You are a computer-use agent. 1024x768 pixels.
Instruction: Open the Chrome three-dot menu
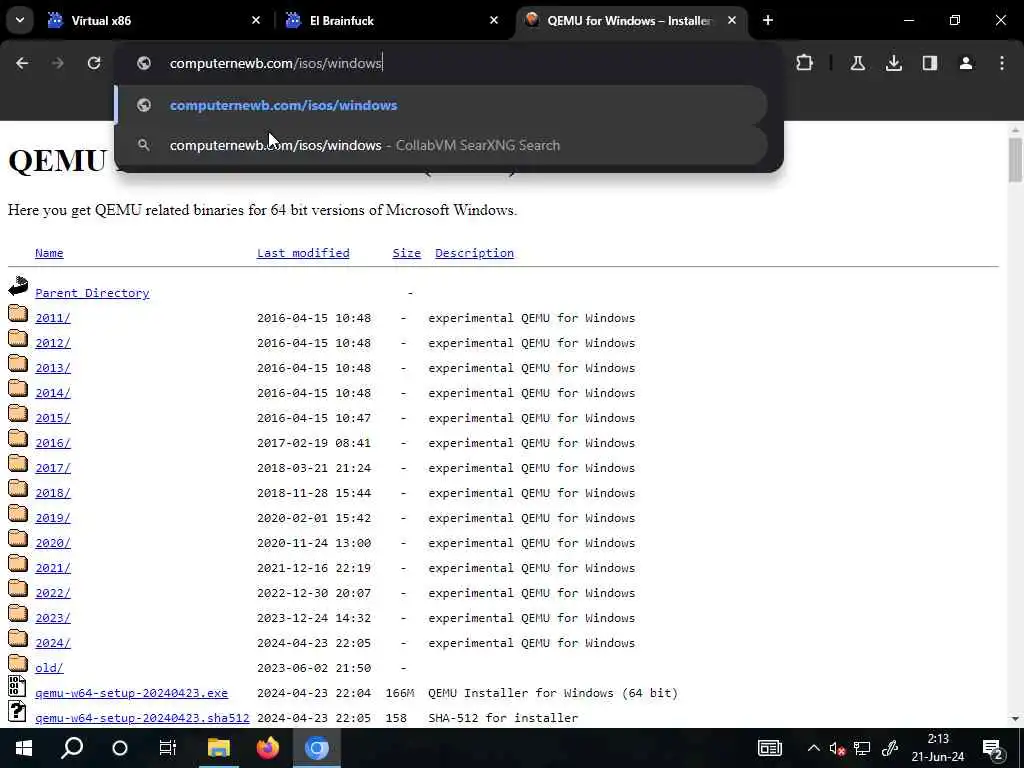pyautogui.click(x=1002, y=63)
